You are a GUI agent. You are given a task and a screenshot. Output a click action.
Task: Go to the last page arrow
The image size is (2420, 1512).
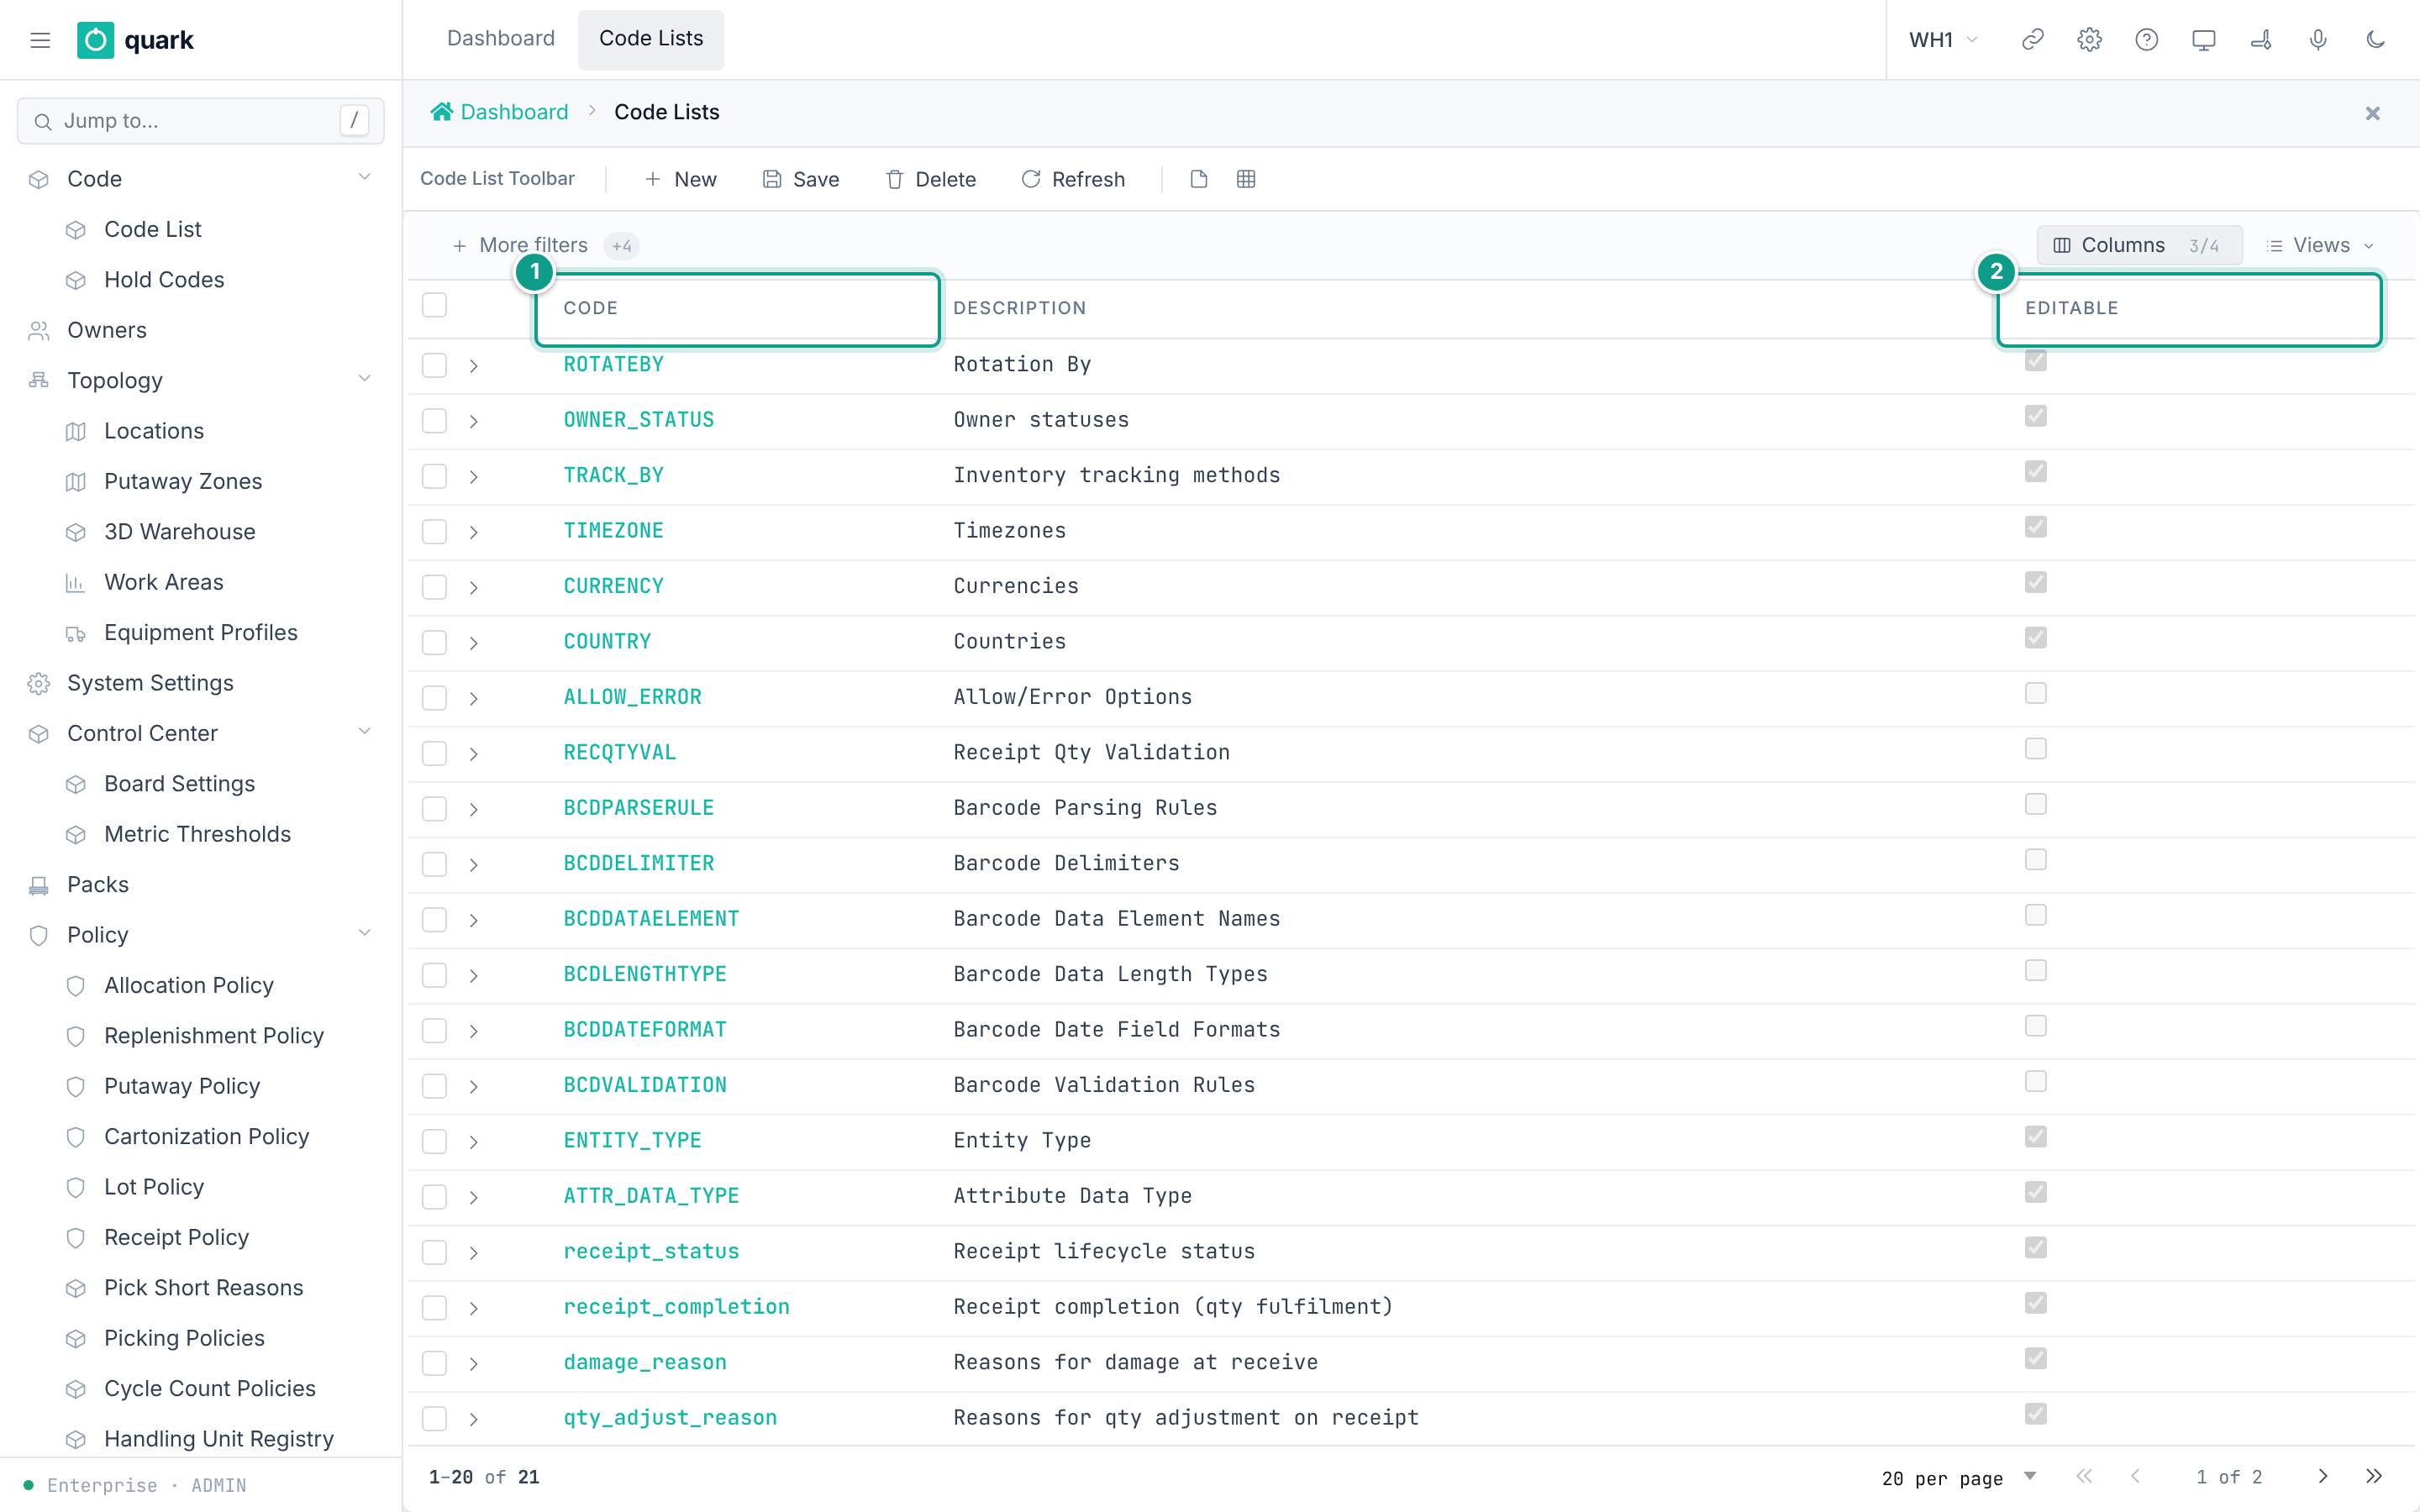(2374, 1476)
